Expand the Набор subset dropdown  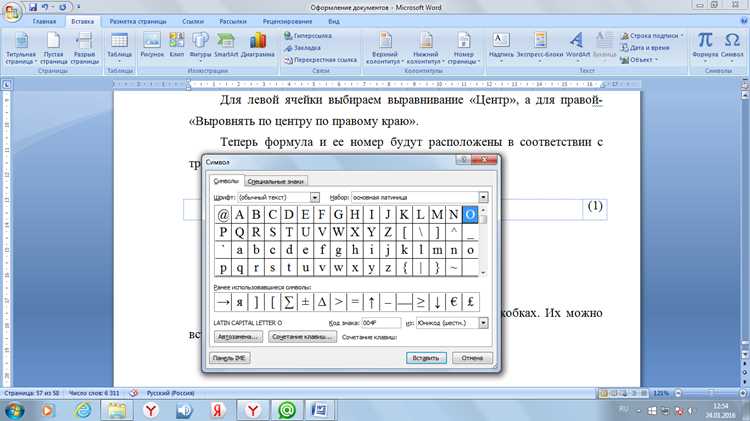483,197
